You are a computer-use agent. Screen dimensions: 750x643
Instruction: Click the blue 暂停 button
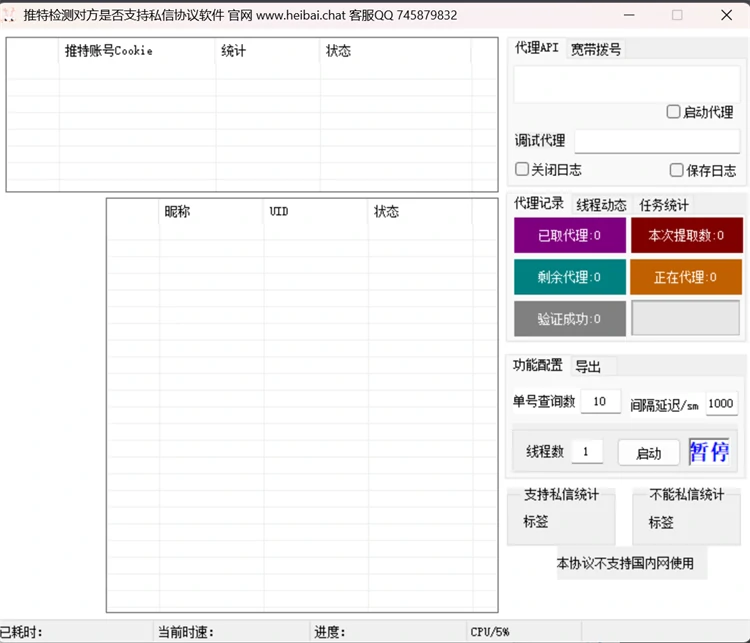click(709, 452)
